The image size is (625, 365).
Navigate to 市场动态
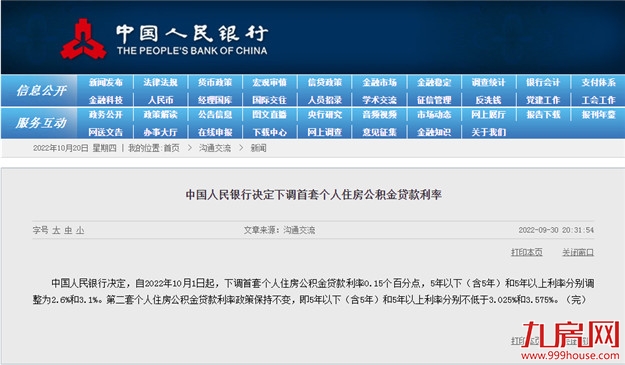(x=434, y=115)
